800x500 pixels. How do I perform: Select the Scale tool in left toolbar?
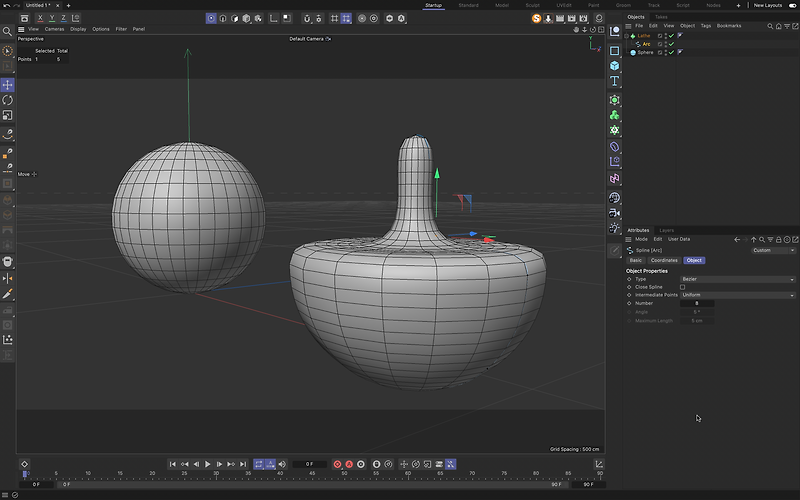[x=8, y=115]
